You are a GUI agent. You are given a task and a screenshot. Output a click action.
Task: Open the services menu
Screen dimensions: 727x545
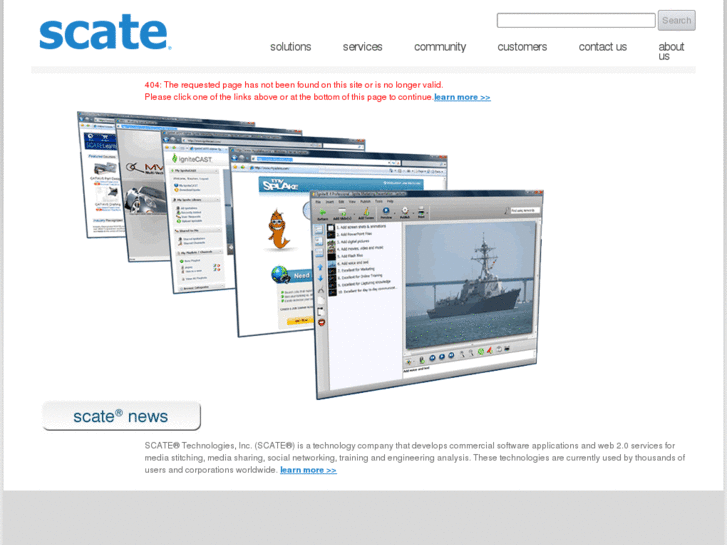point(363,47)
